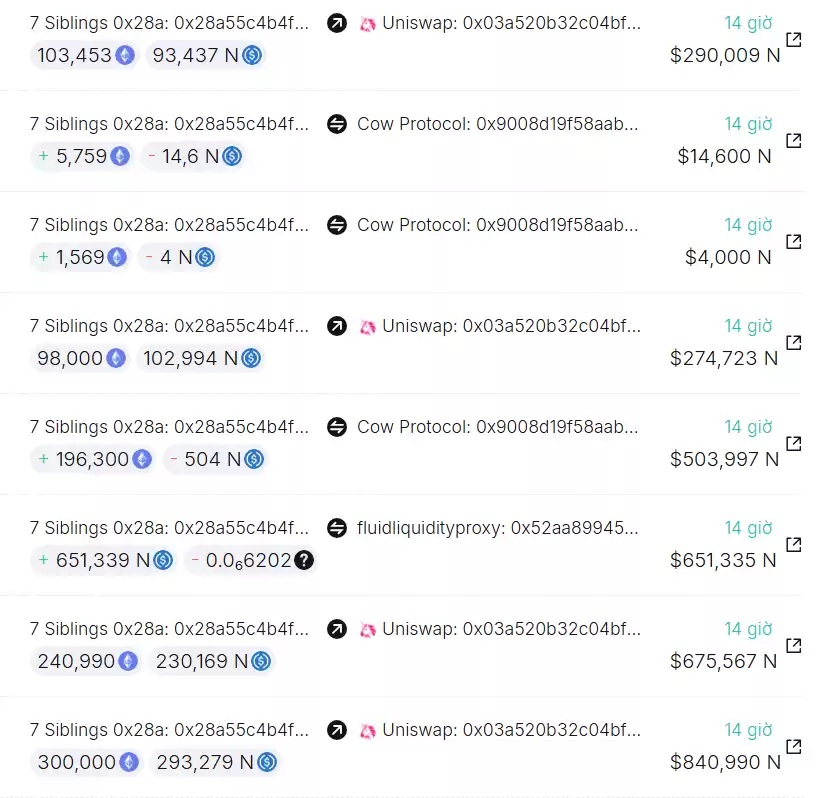Open 7 Siblings address in the 196,300 ETH row
The width and height of the screenshot is (827, 798).
tap(169, 427)
